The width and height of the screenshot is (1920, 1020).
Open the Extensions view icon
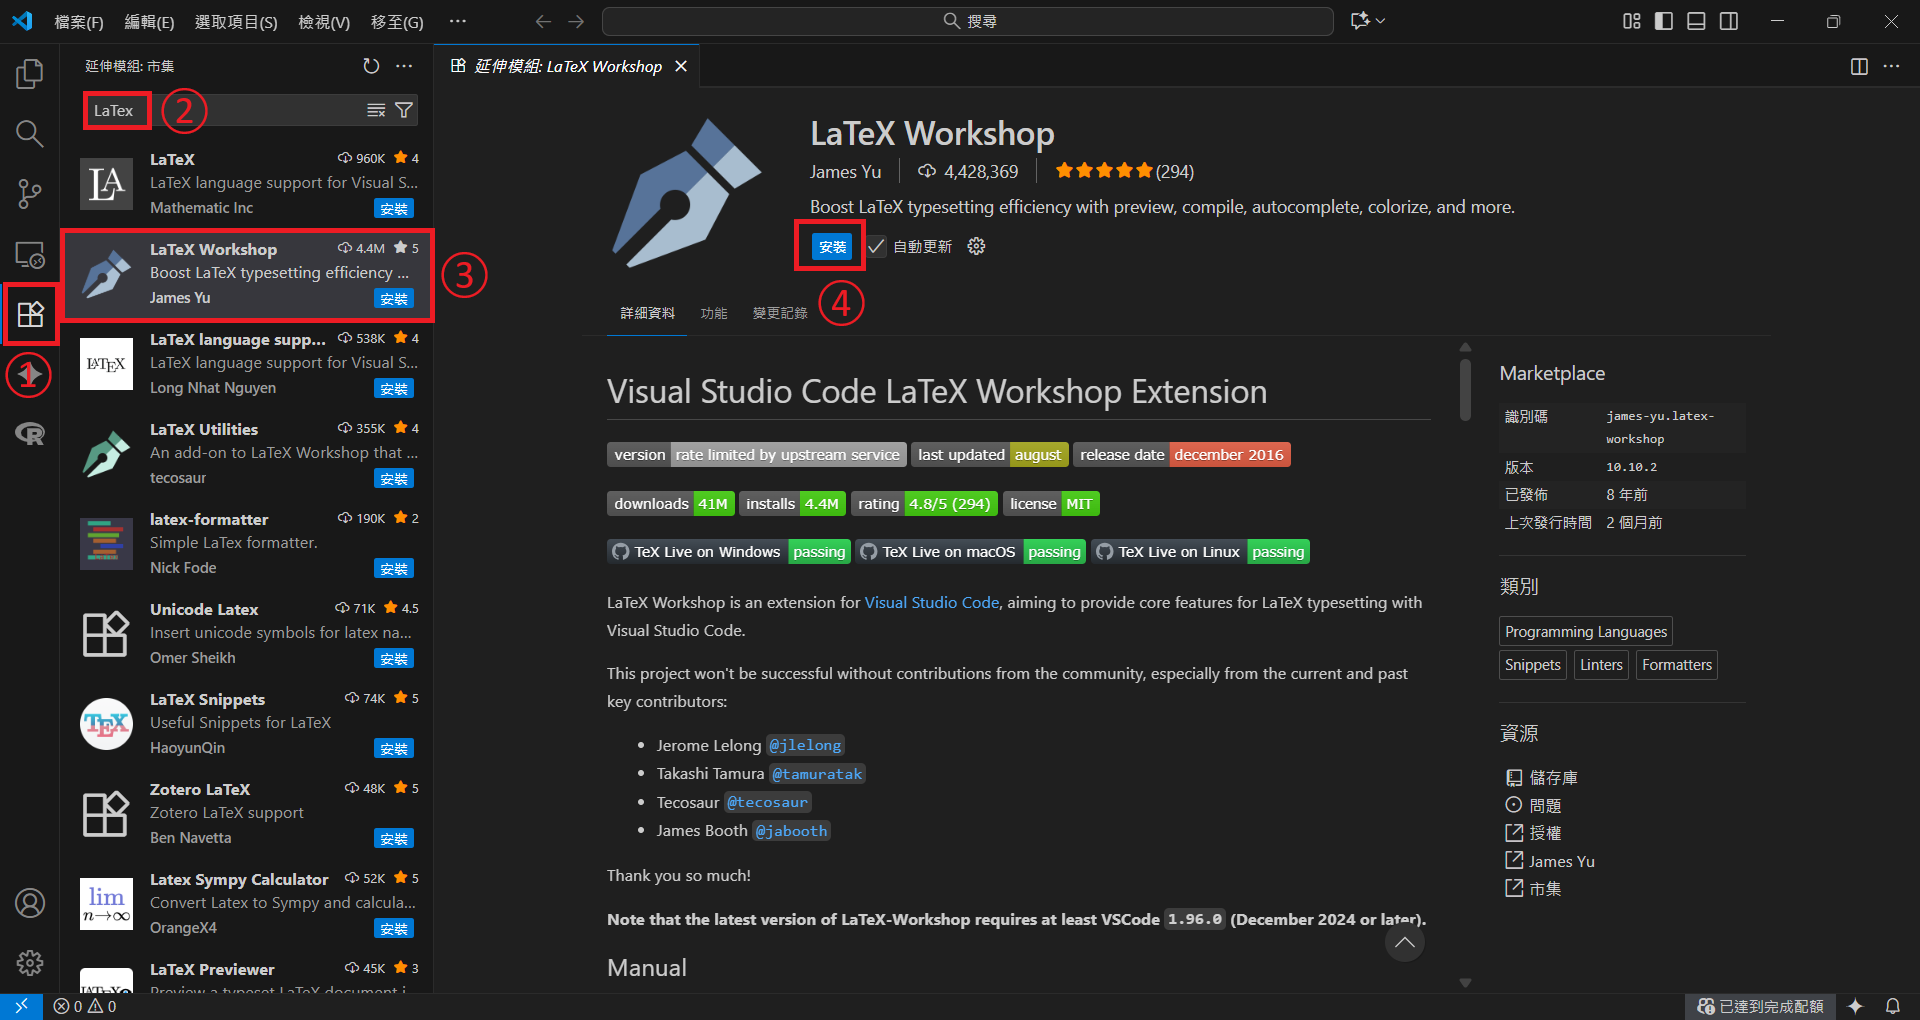[x=30, y=314]
